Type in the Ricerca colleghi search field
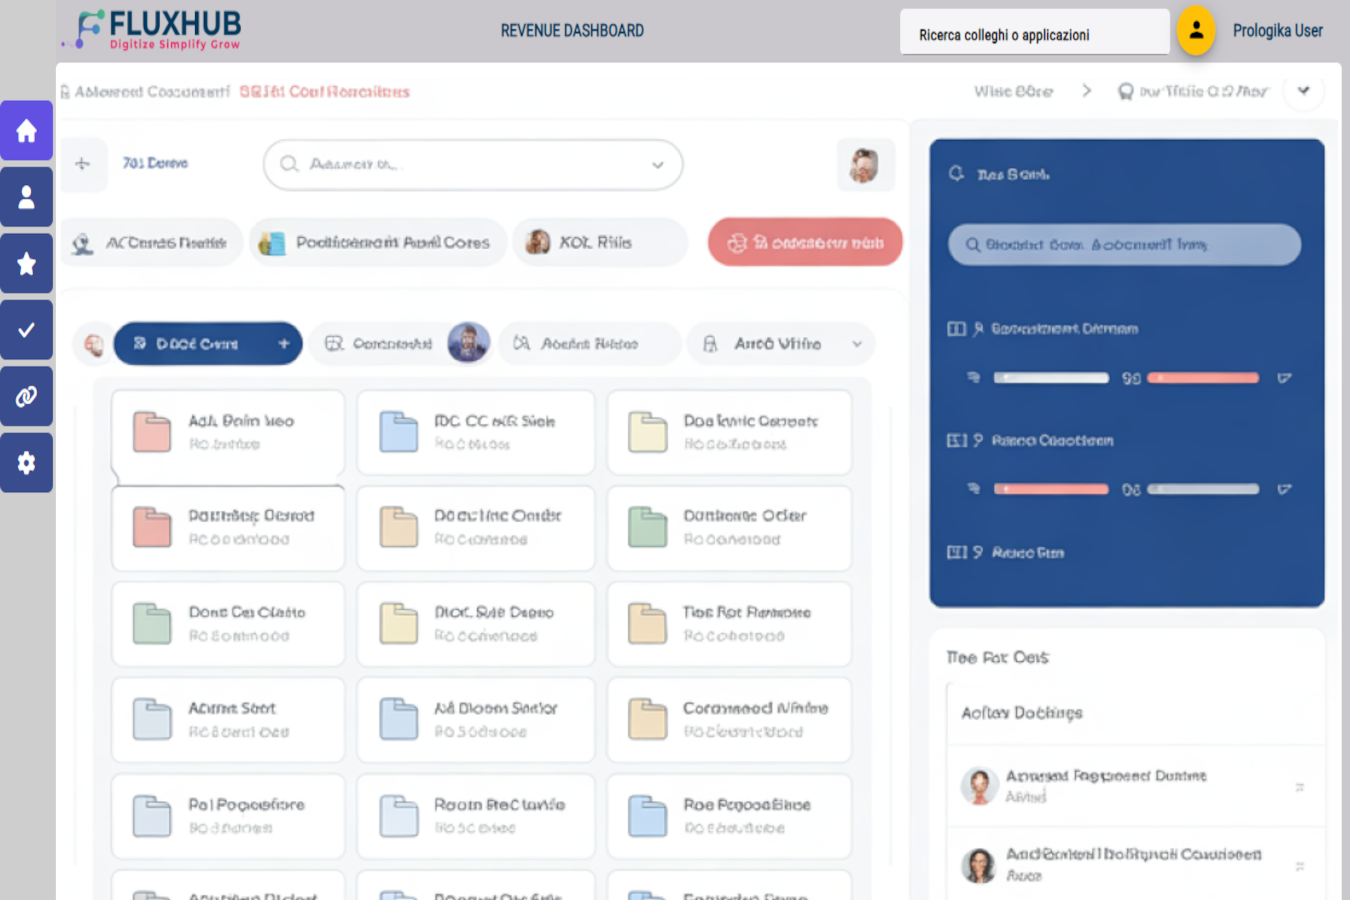The height and width of the screenshot is (900, 1350). [x=1034, y=31]
